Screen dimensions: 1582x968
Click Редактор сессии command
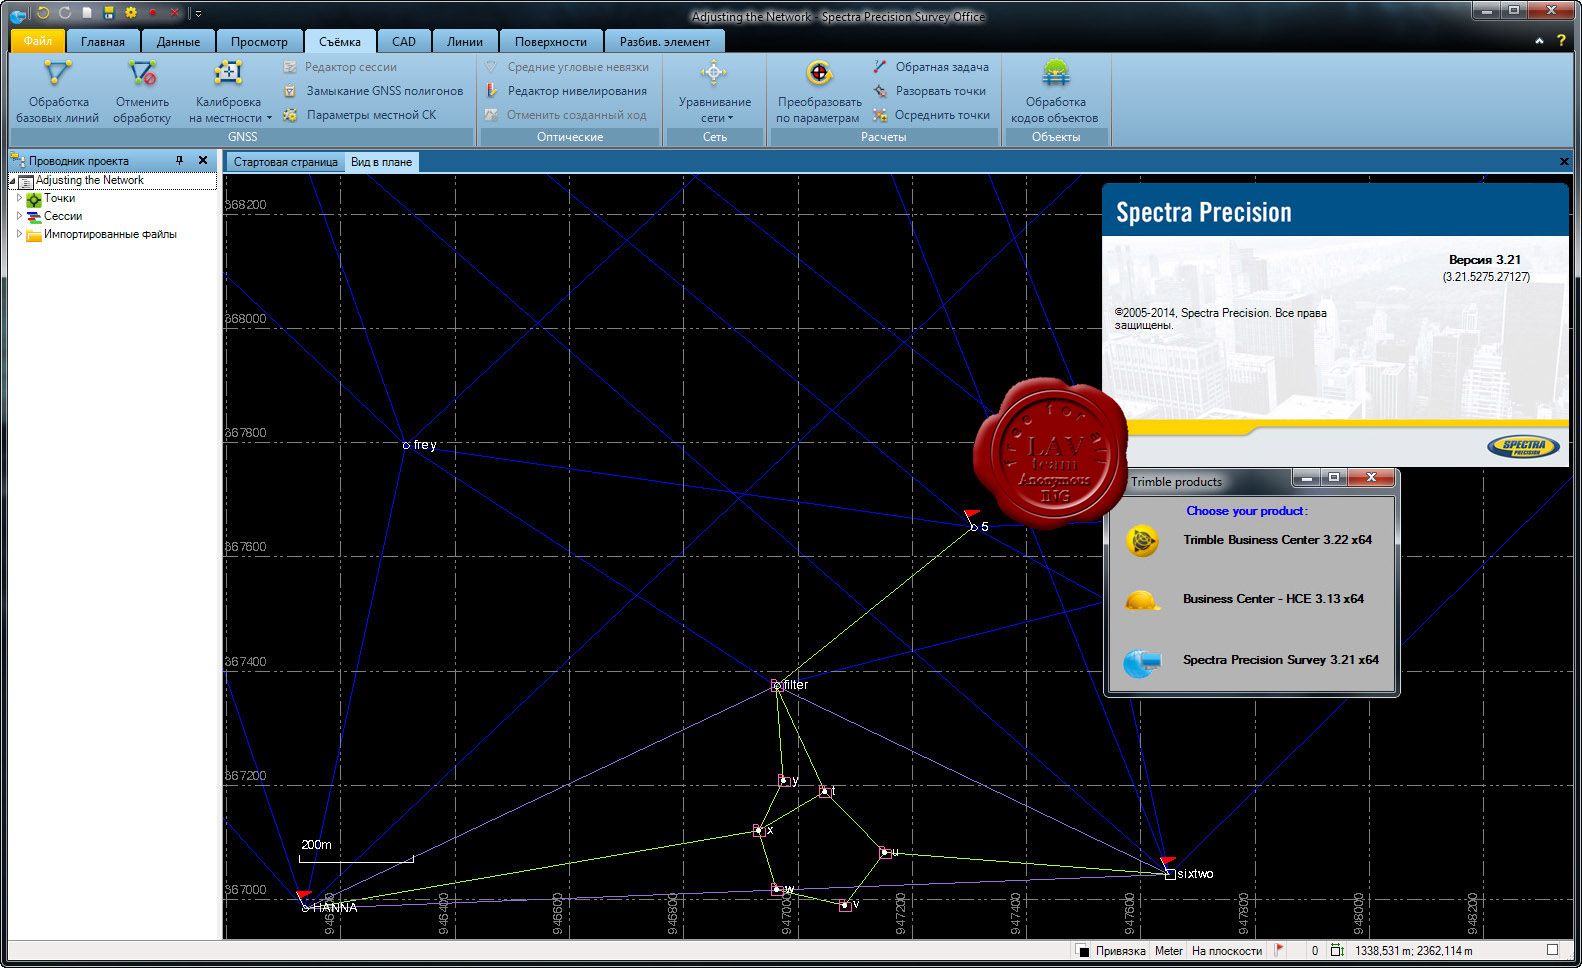pyautogui.click(x=340, y=67)
